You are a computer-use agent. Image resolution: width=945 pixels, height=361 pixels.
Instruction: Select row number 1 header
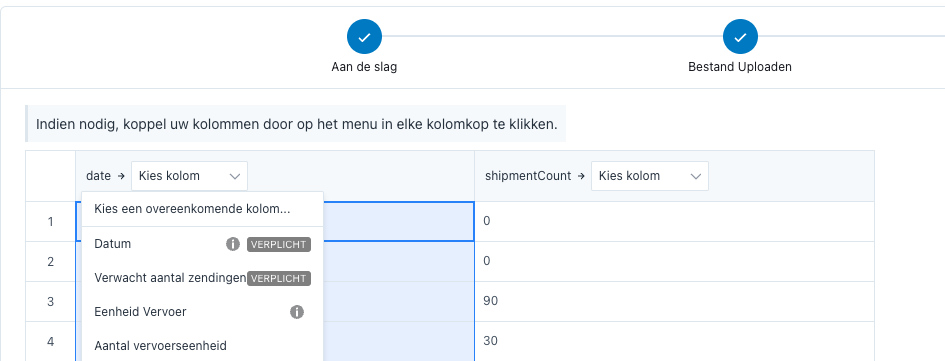click(x=51, y=222)
